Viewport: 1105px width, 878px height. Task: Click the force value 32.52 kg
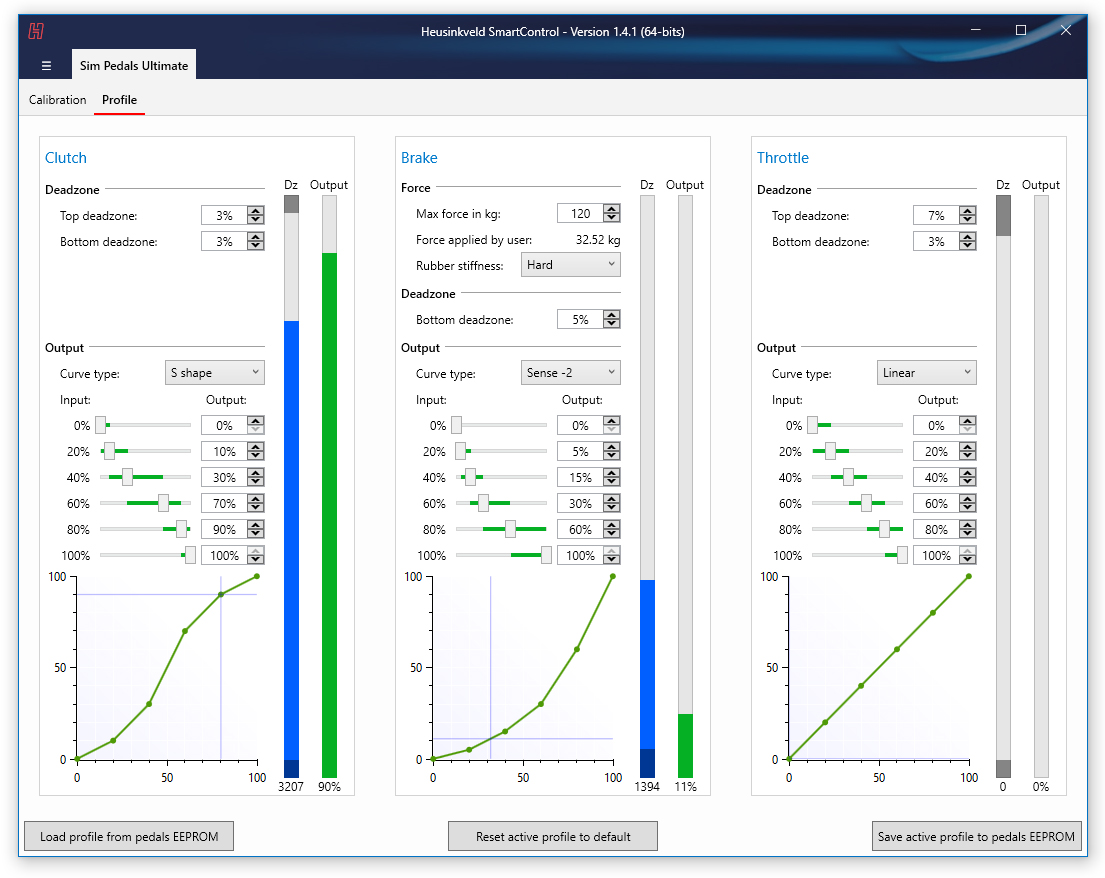[598, 240]
